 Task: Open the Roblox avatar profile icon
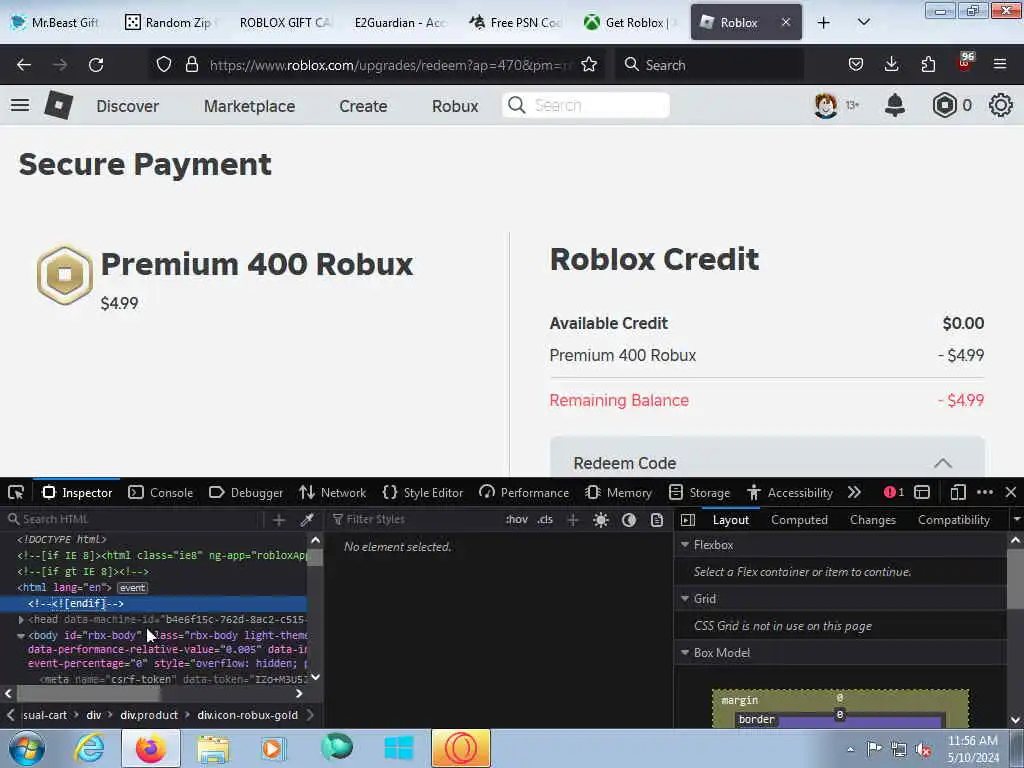[x=825, y=105]
